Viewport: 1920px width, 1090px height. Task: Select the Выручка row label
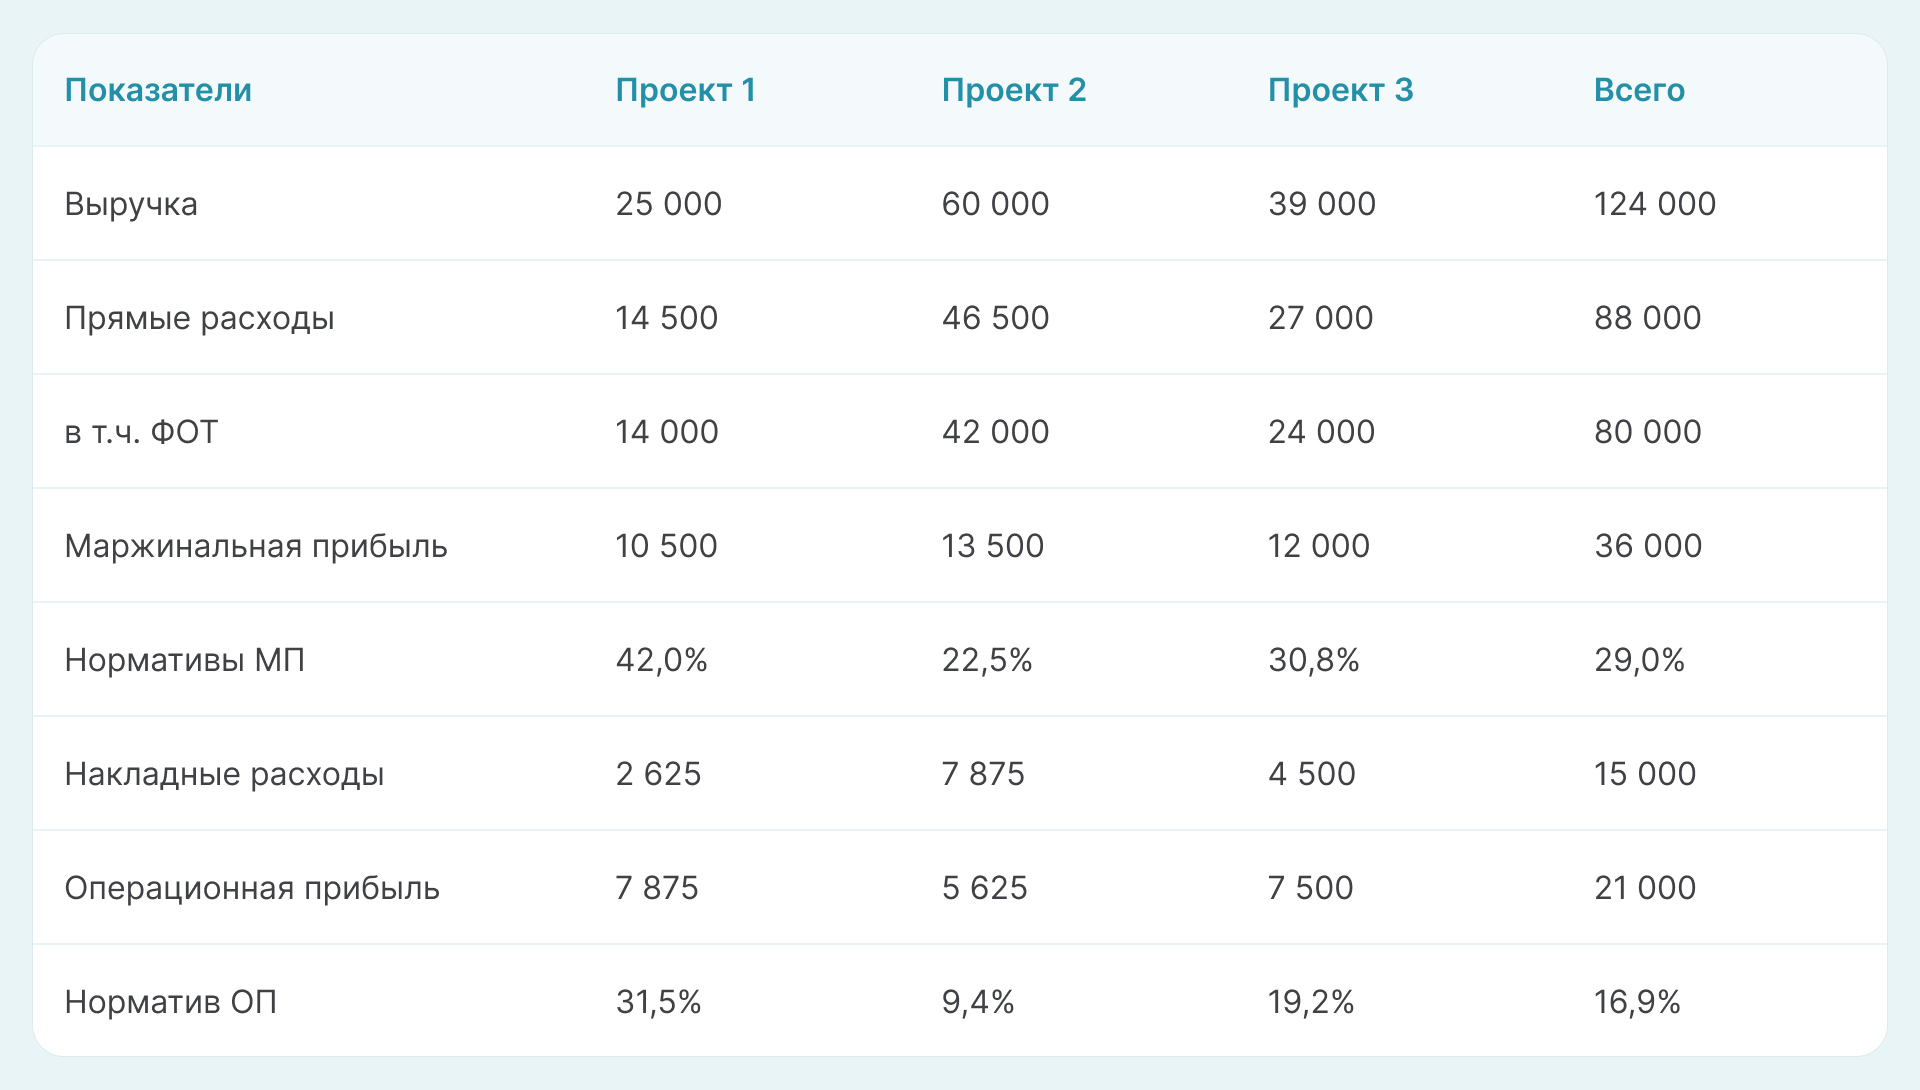[x=131, y=204]
